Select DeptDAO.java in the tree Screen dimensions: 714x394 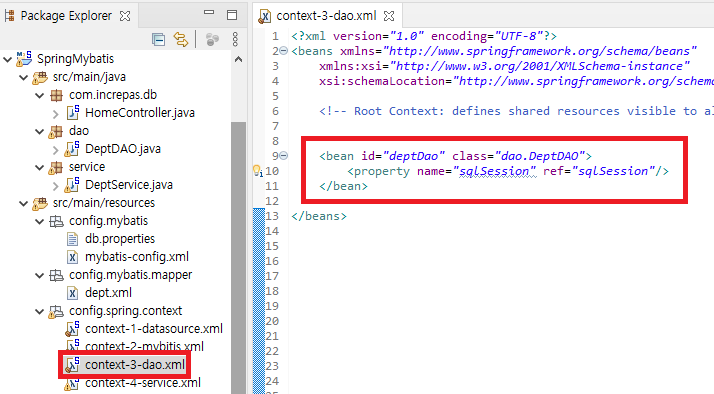point(123,148)
